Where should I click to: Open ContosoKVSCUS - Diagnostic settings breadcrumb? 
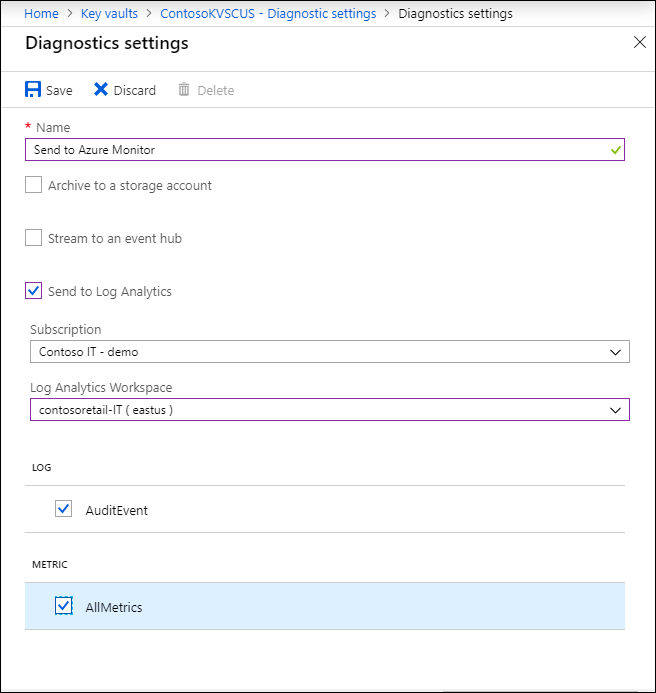[268, 14]
